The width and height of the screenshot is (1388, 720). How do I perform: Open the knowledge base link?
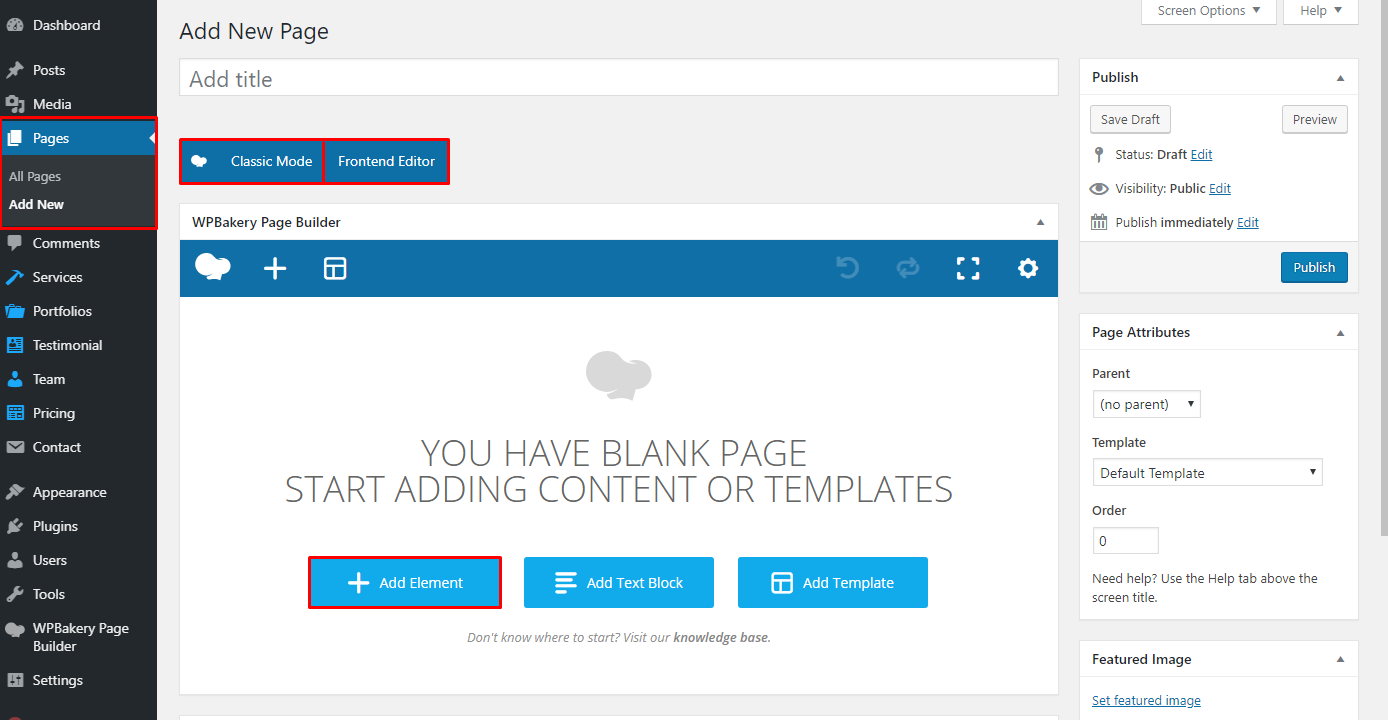click(721, 637)
